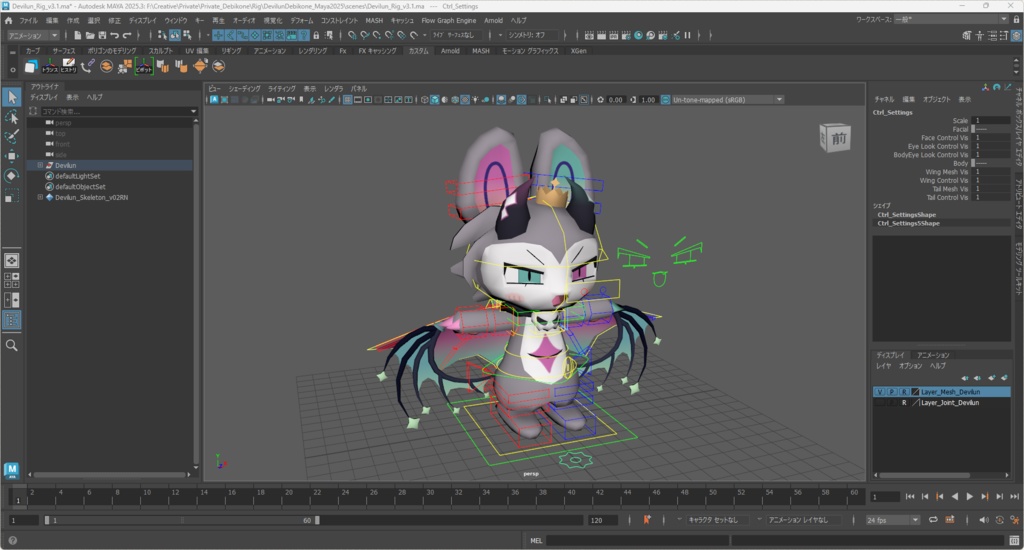Switch to the リギング shelf tab
Image resolution: width=1024 pixels, height=550 pixels.
pyautogui.click(x=231, y=50)
